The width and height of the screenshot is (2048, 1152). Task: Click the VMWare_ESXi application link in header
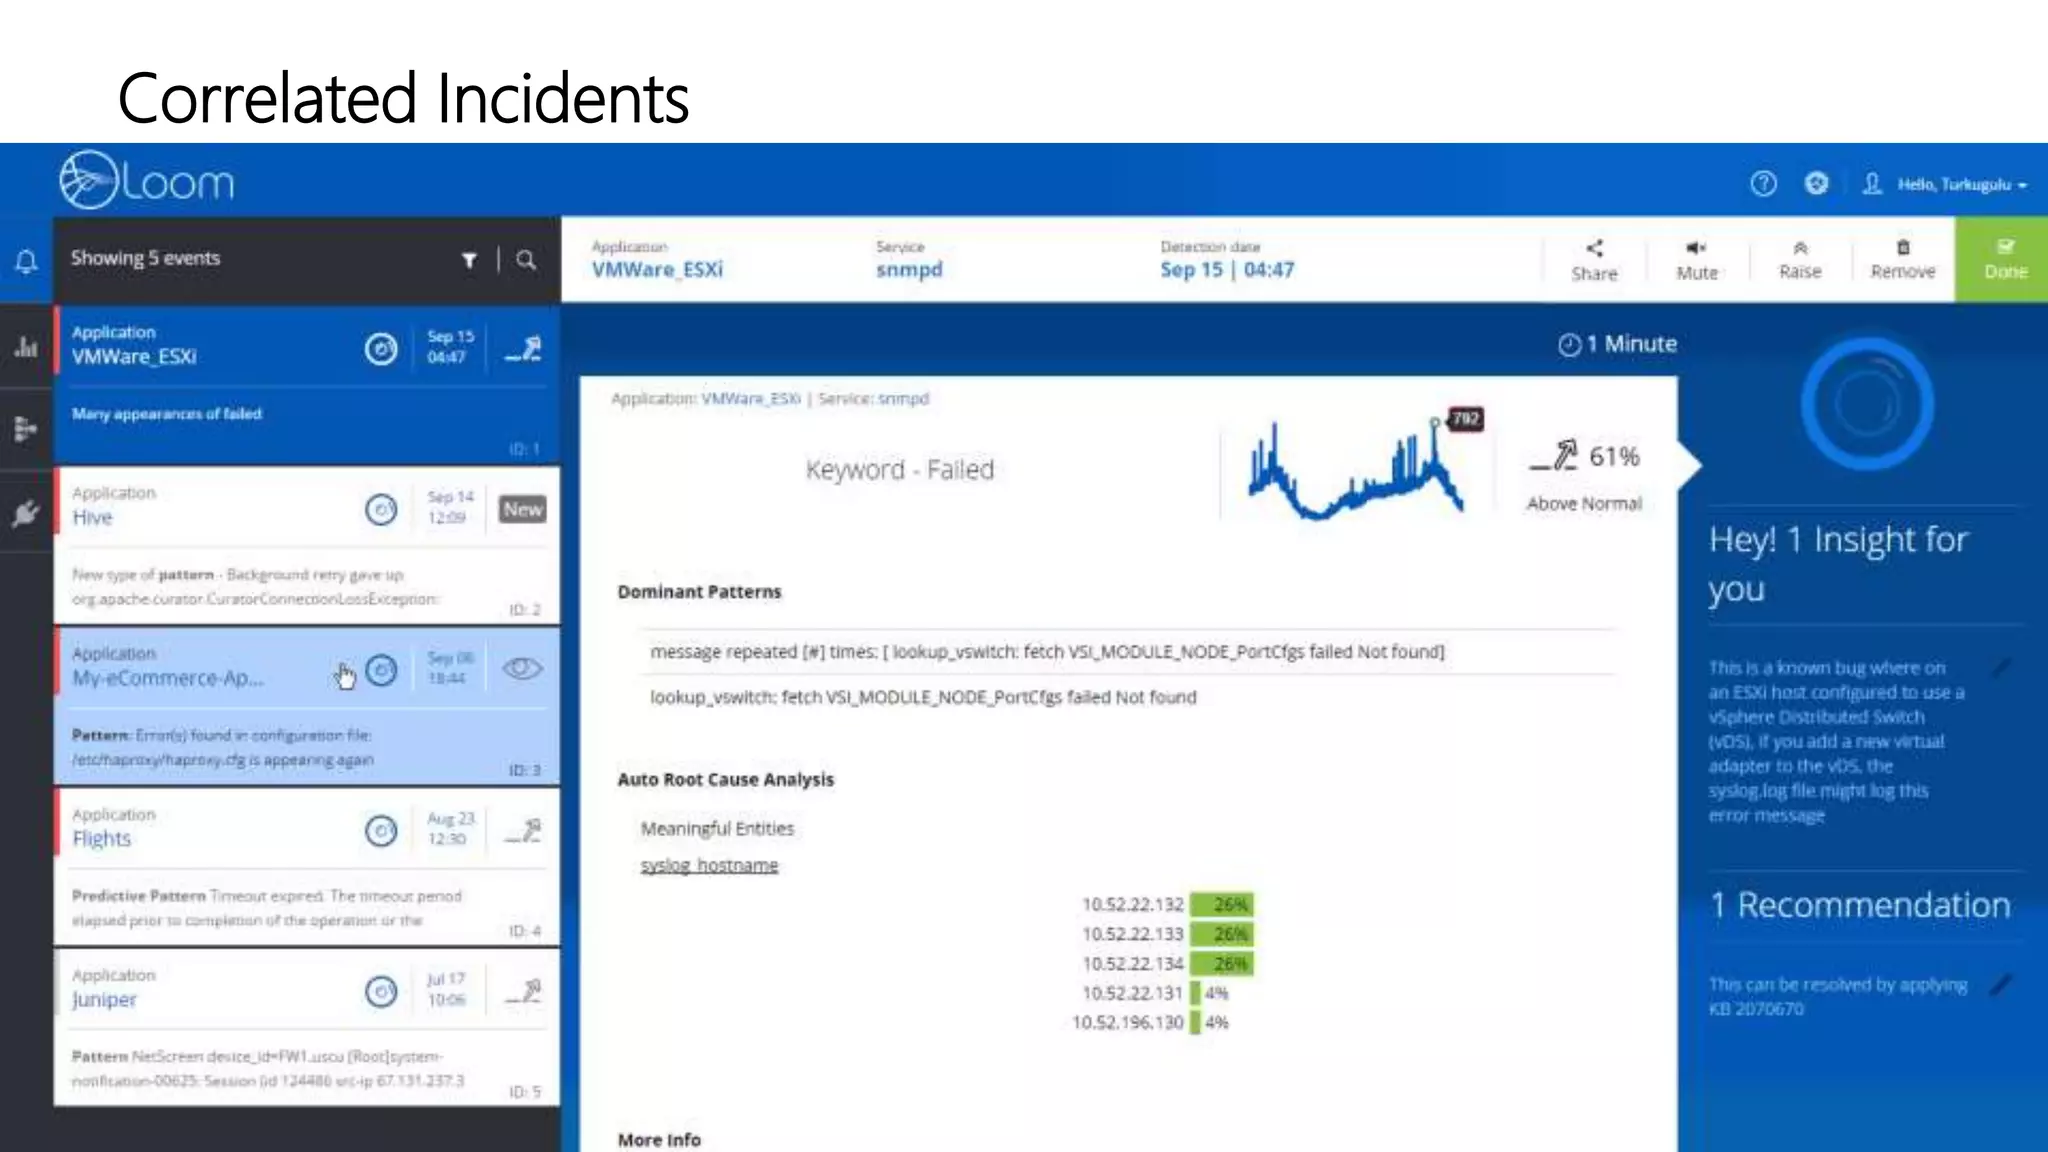click(x=657, y=270)
